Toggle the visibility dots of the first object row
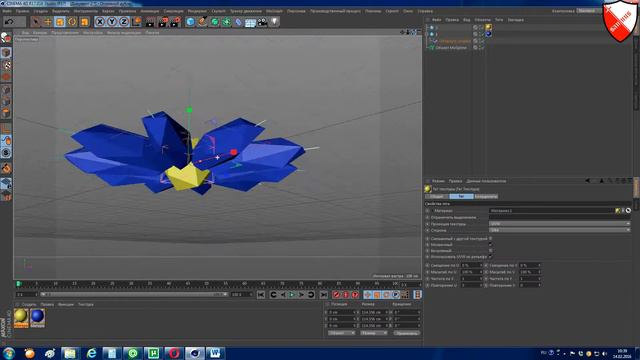 point(481,27)
